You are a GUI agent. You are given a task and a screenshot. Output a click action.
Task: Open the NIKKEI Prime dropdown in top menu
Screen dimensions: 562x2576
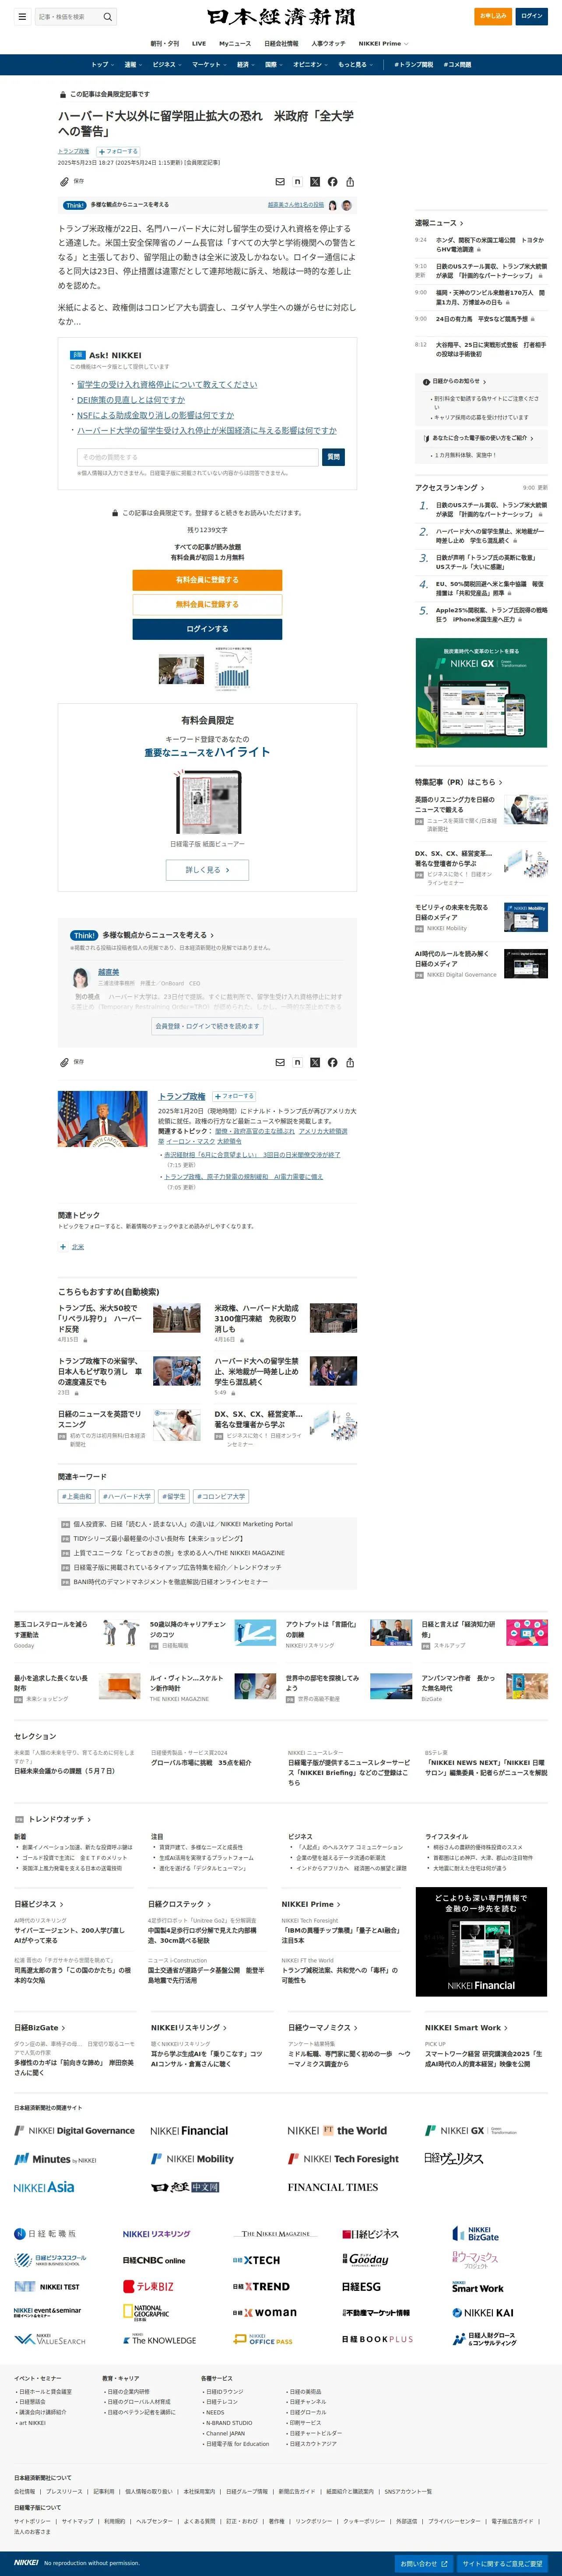(x=383, y=44)
